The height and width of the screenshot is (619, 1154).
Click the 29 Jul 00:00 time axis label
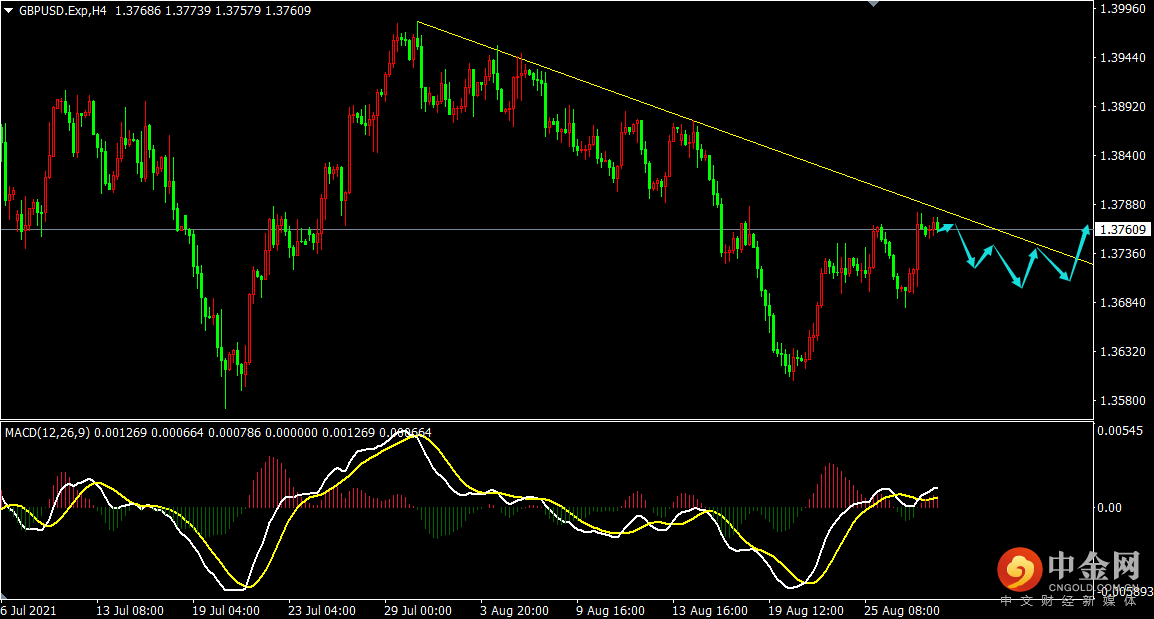[417, 610]
